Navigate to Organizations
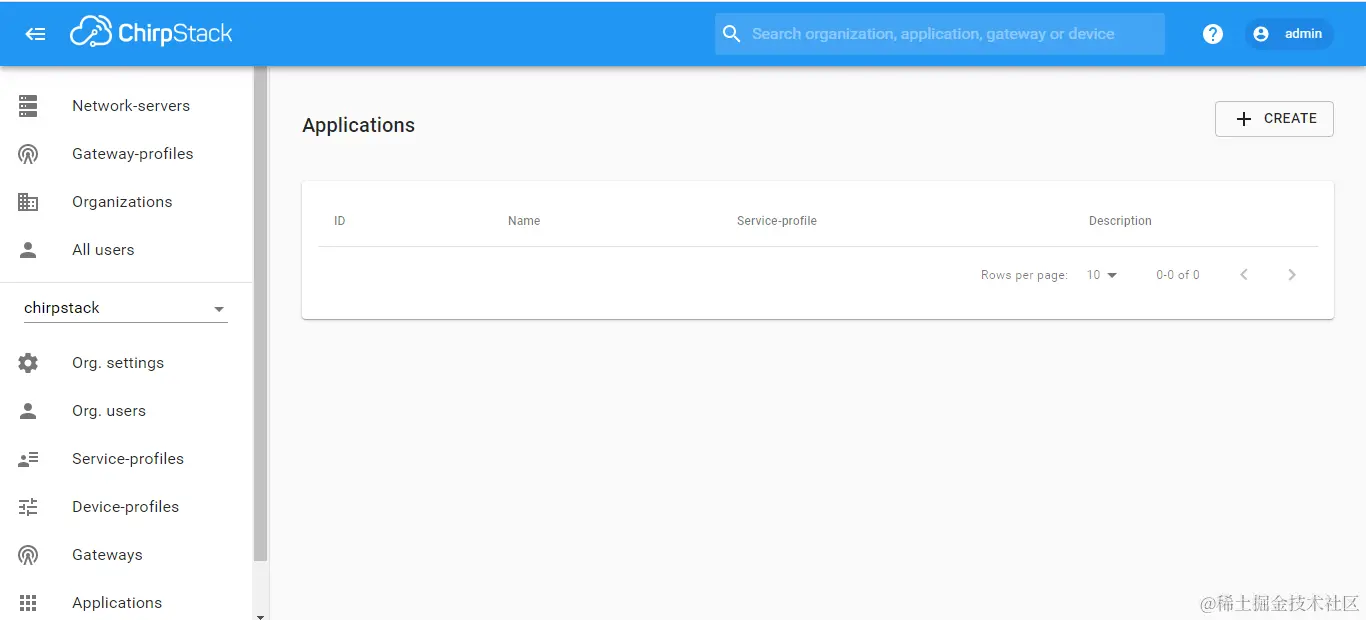 [126, 202]
